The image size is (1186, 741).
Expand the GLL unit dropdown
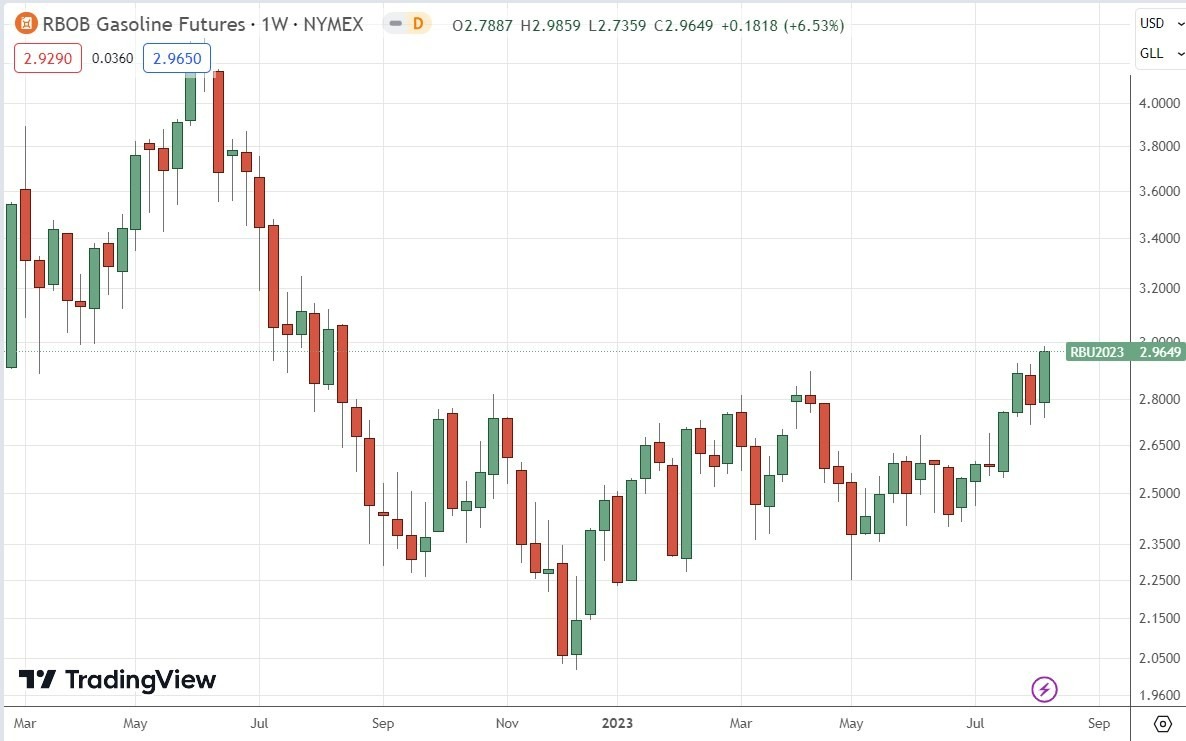pos(1161,53)
